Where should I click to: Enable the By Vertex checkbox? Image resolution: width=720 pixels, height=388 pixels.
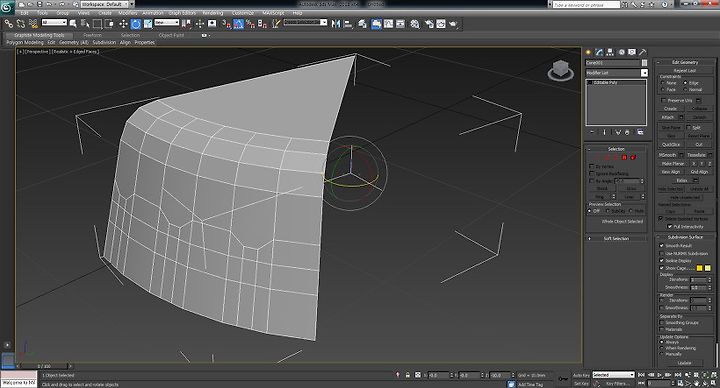(x=591, y=166)
